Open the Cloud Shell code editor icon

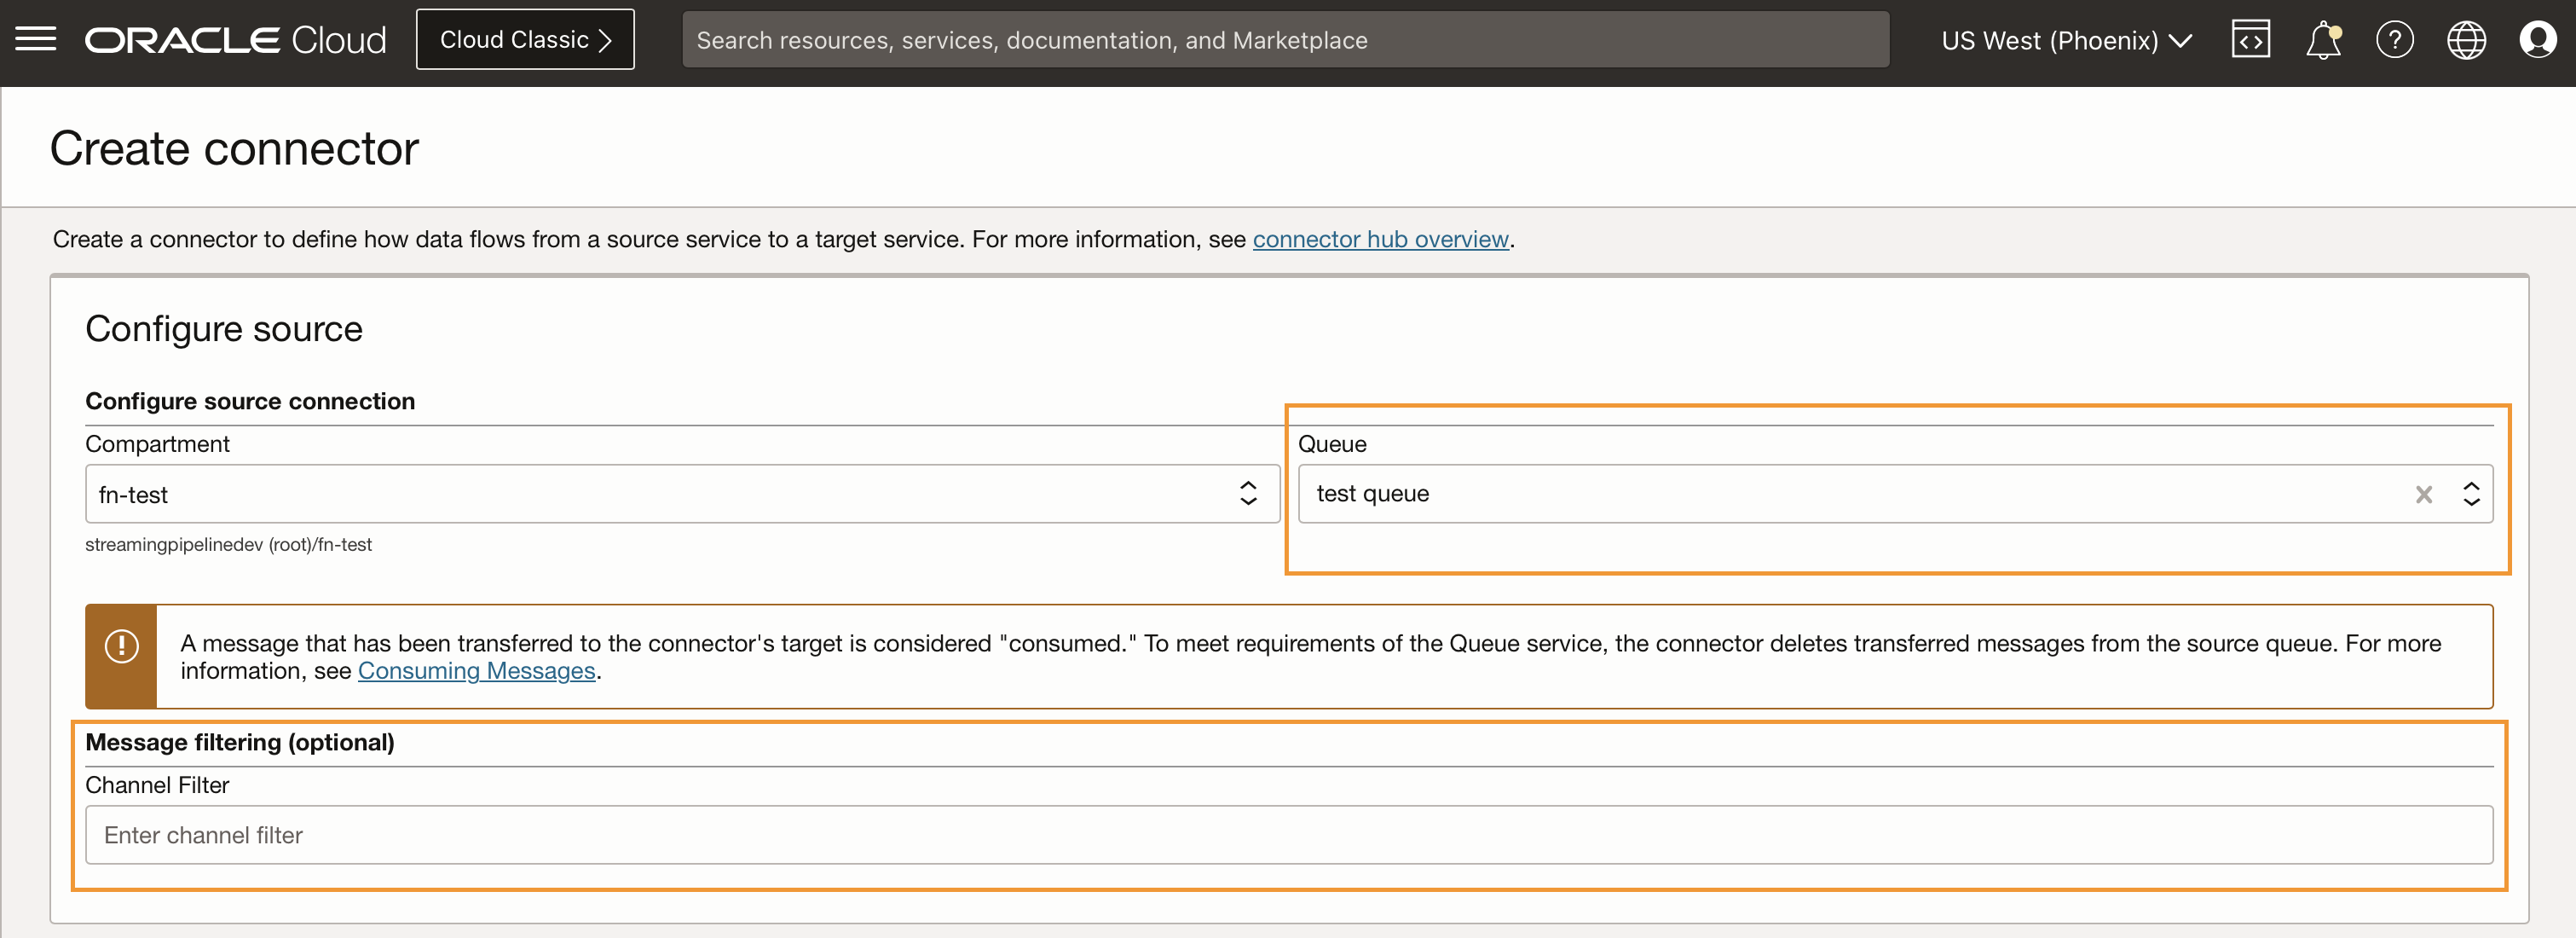2250,39
